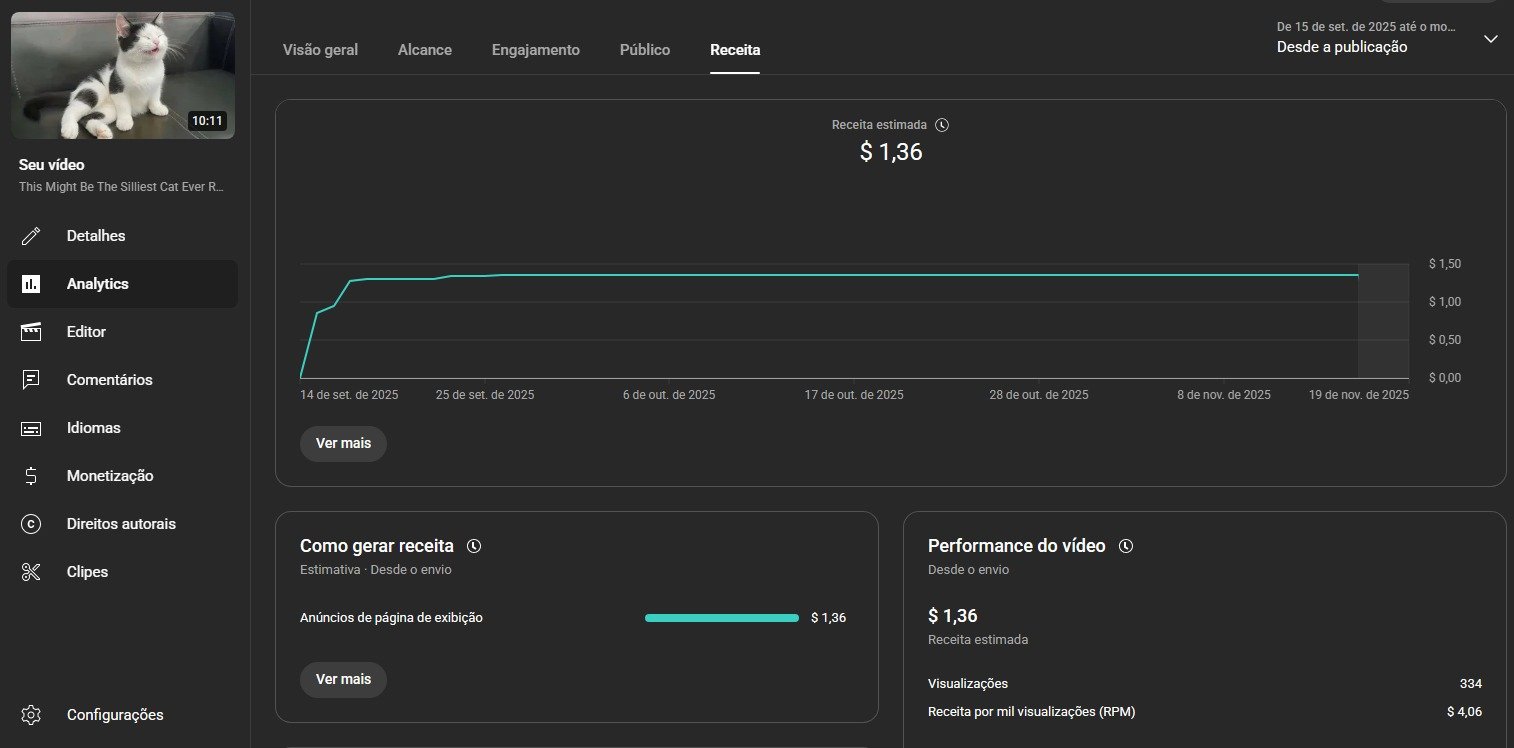1514x748 pixels.
Task: Open the Analytics bar chart icon
Action: tap(31, 284)
